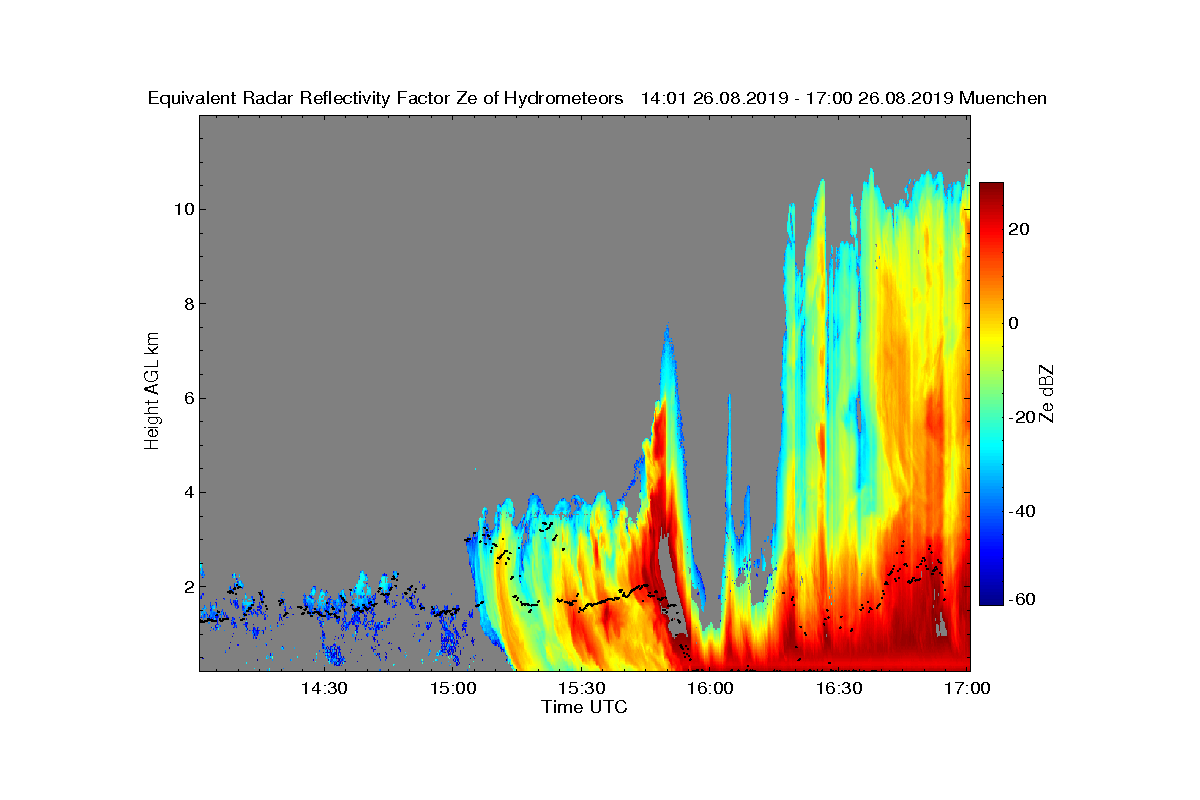Select the Ze dBZ colorbar title
Image resolution: width=1200 pixels, height=800 pixels.
(1047, 393)
